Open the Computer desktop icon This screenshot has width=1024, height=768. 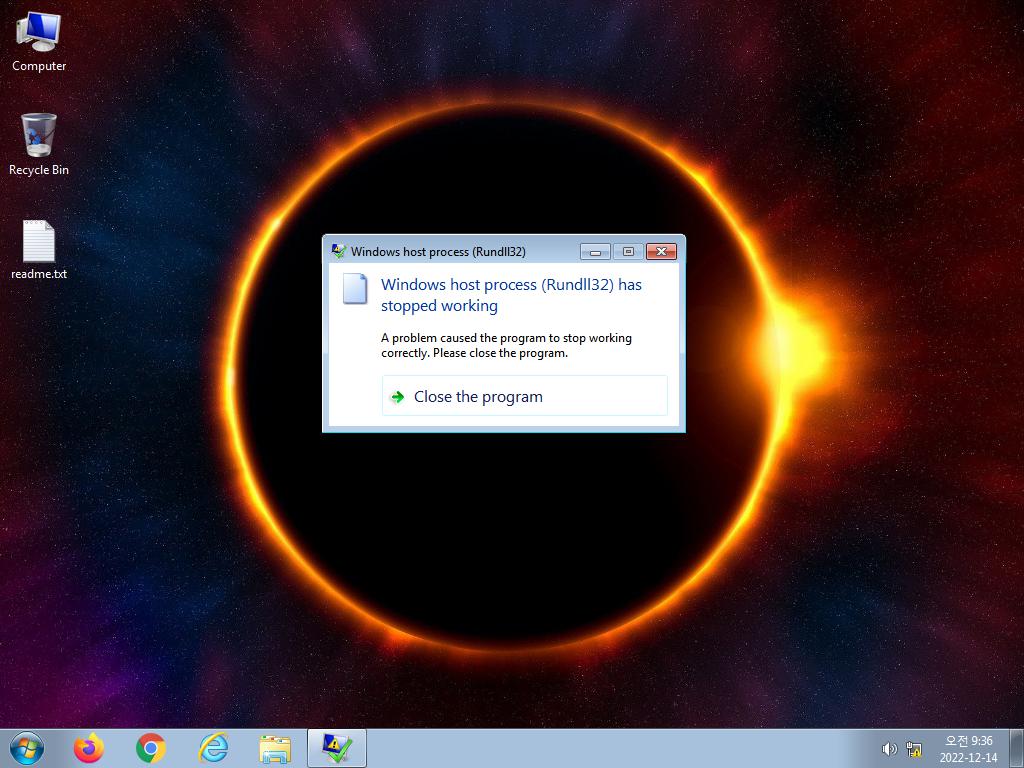click(39, 42)
